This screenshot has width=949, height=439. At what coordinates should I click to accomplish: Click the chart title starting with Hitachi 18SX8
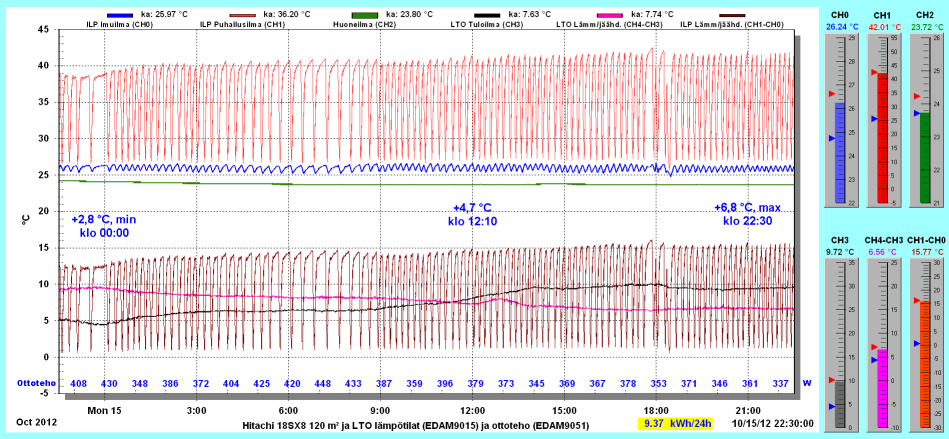point(415,424)
